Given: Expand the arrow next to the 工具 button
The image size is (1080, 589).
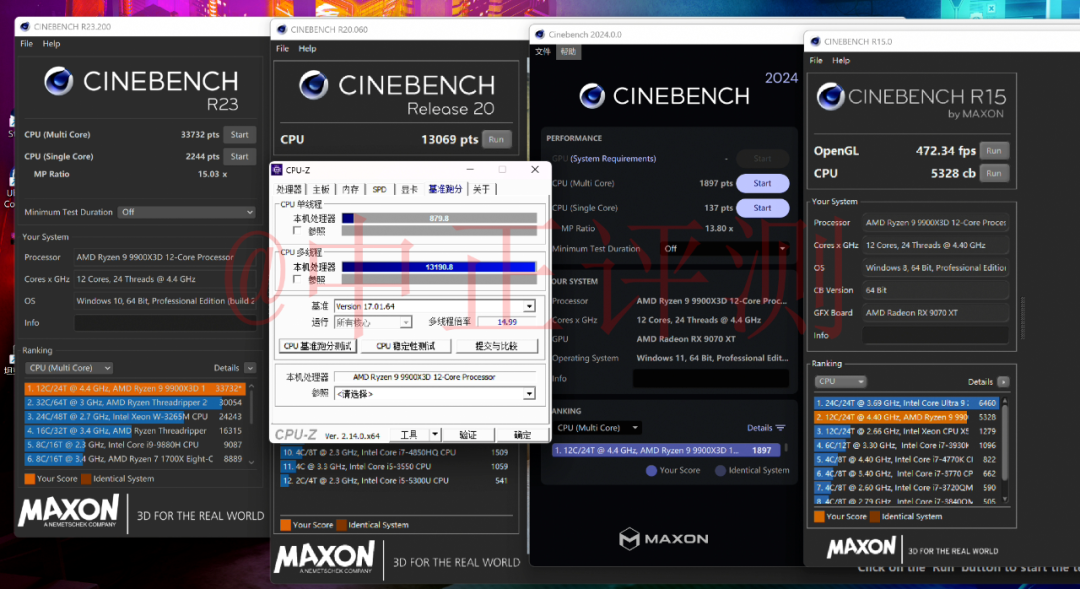Looking at the screenshot, I should tap(435, 435).
